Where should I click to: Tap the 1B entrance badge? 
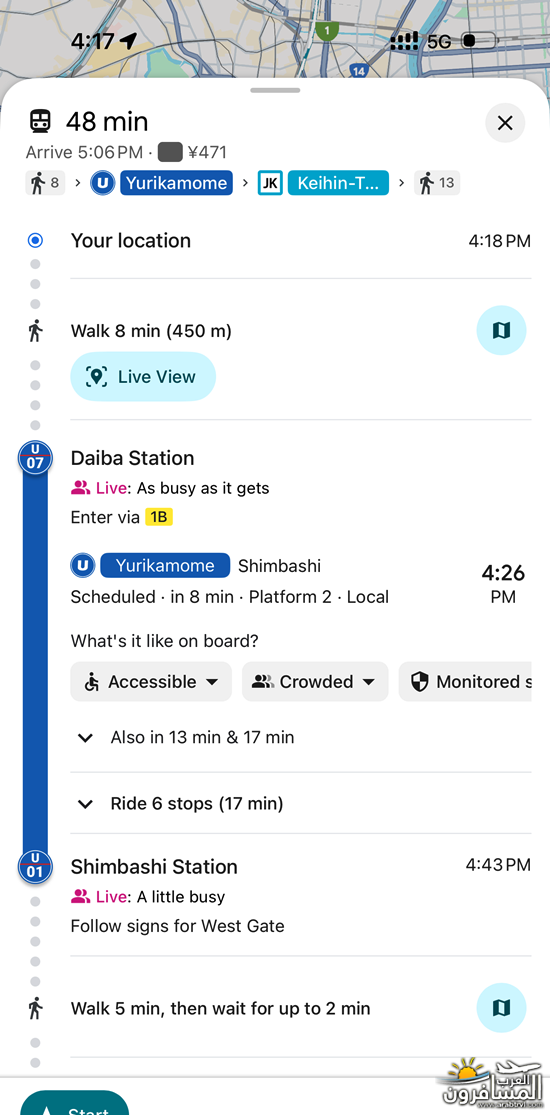(159, 517)
